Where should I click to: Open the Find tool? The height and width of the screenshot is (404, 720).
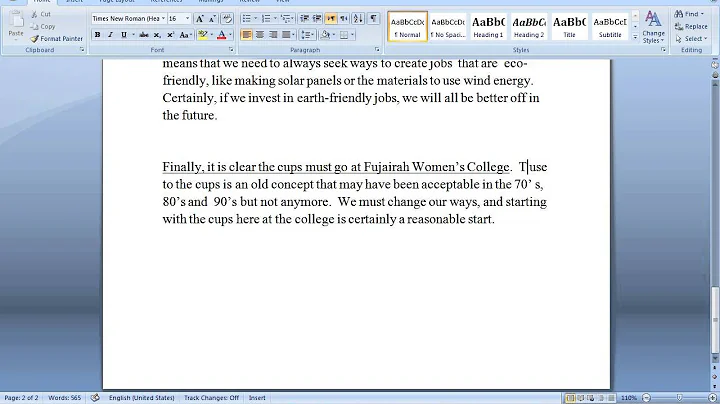click(x=689, y=14)
